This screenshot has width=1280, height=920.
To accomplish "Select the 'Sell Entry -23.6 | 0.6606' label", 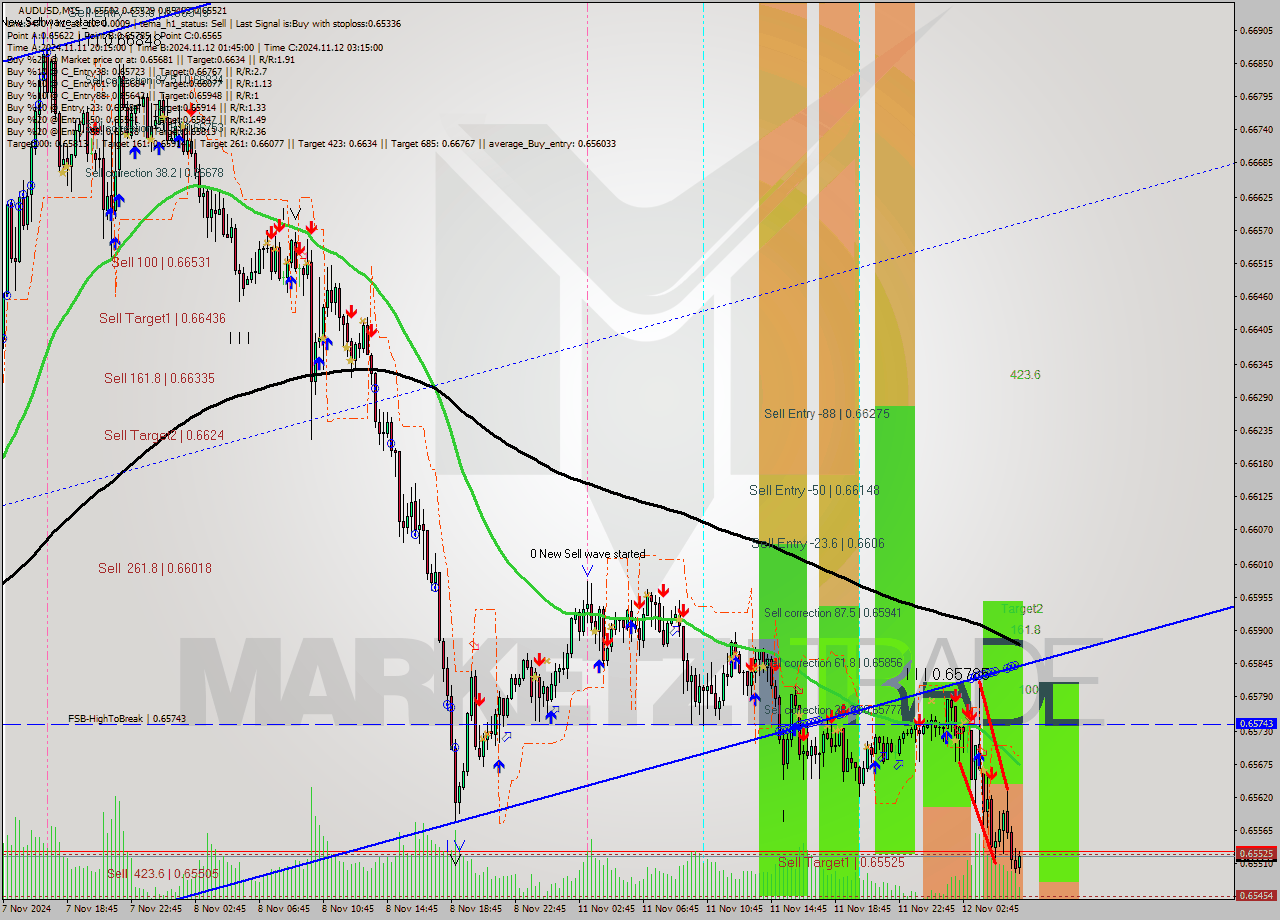I will click(x=818, y=543).
